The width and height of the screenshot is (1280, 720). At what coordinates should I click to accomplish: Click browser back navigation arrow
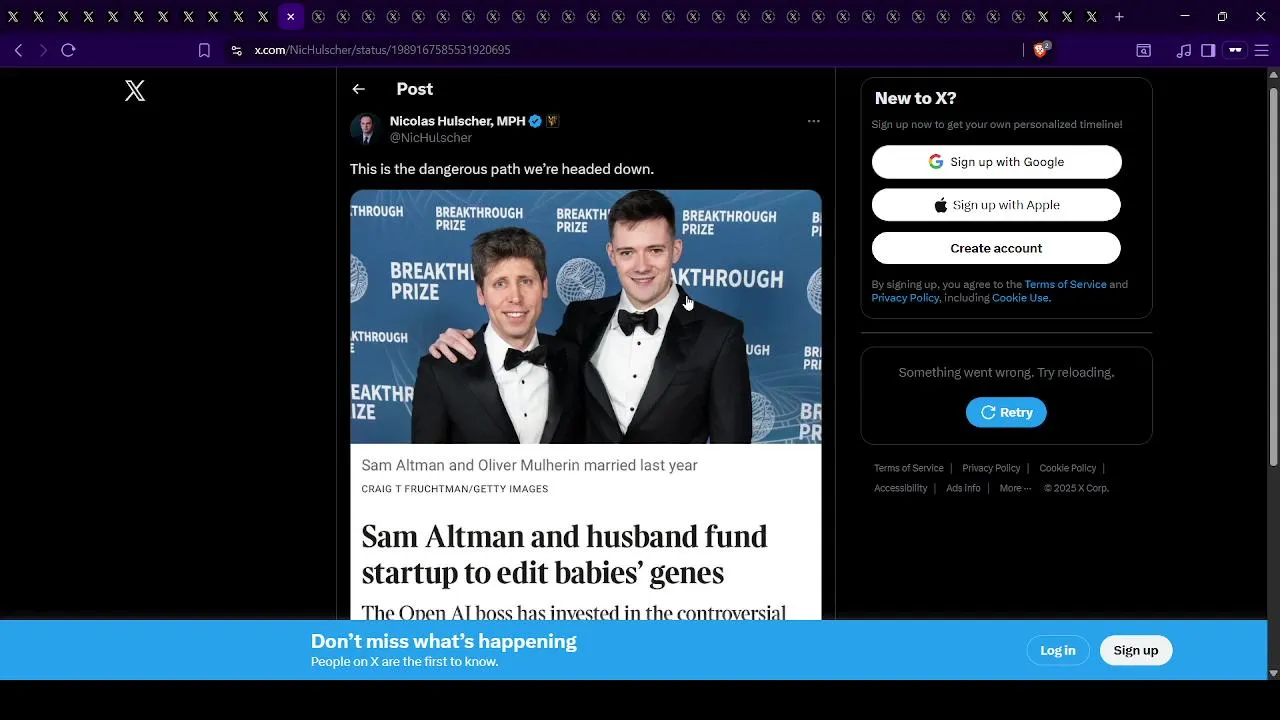(x=18, y=50)
